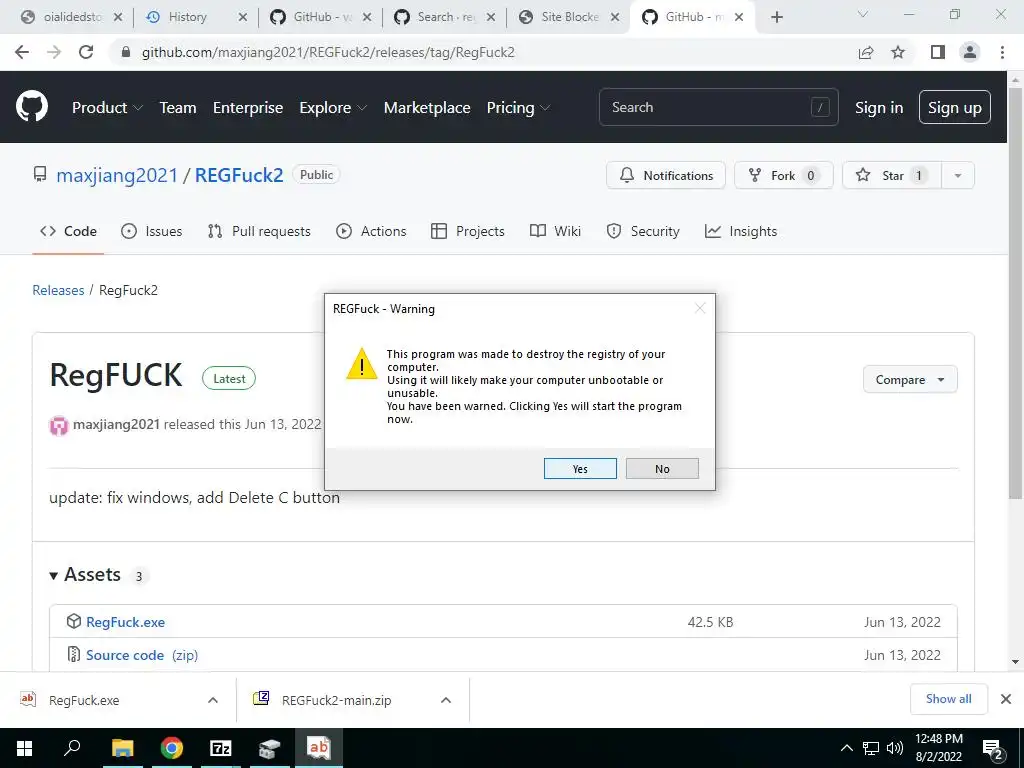This screenshot has height=768, width=1024.
Task: Open File Explorer from the taskbar
Action: pyautogui.click(x=122, y=748)
